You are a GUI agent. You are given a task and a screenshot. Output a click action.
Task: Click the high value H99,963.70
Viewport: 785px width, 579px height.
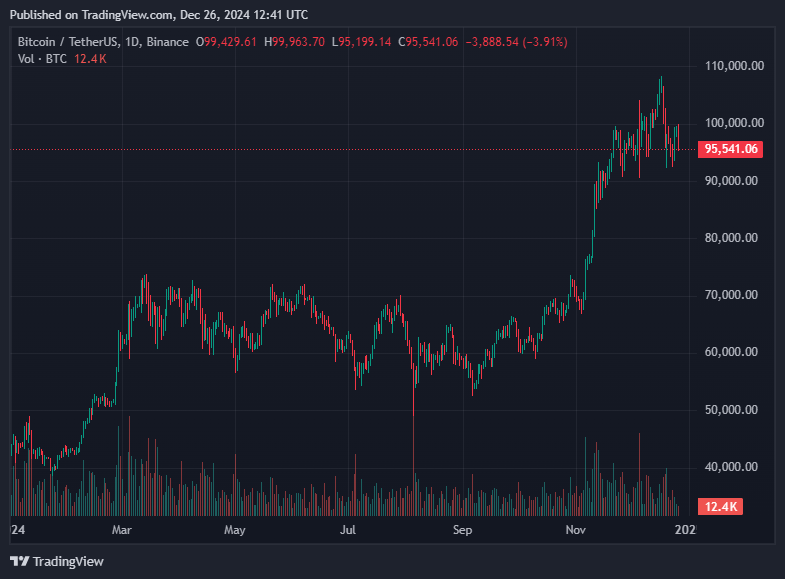click(x=294, y=42)
